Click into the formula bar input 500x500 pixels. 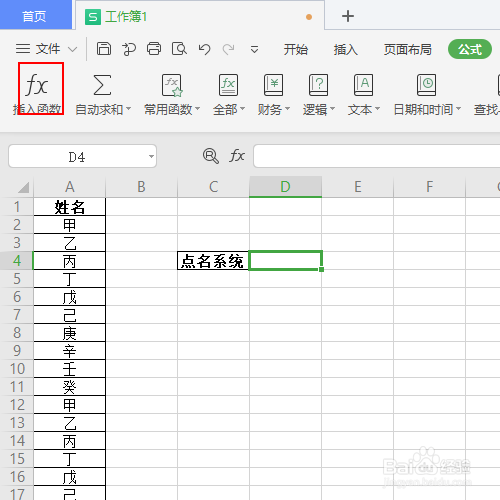377,156
